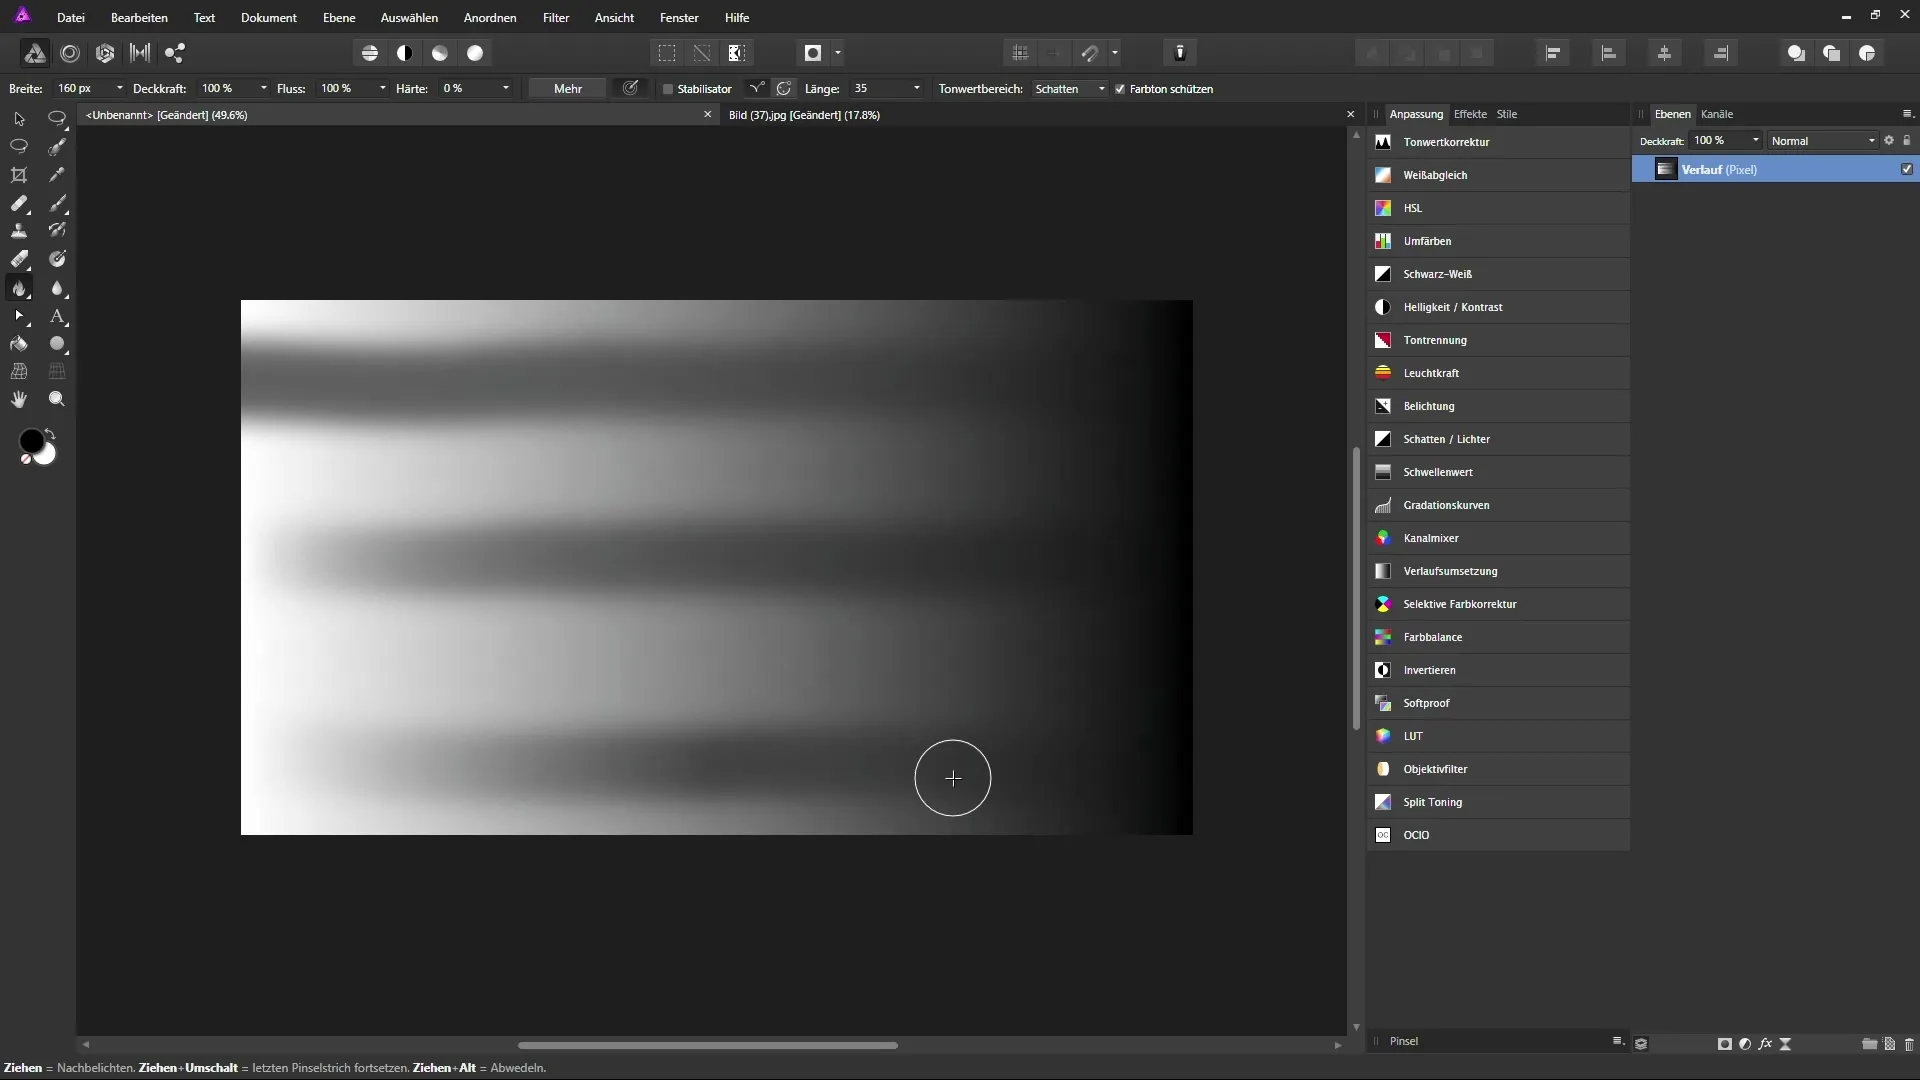The width and height of the screenshot is (1920, 1080).
Task: Activate the Burn brush tool
Action: (x=19, y=288)
